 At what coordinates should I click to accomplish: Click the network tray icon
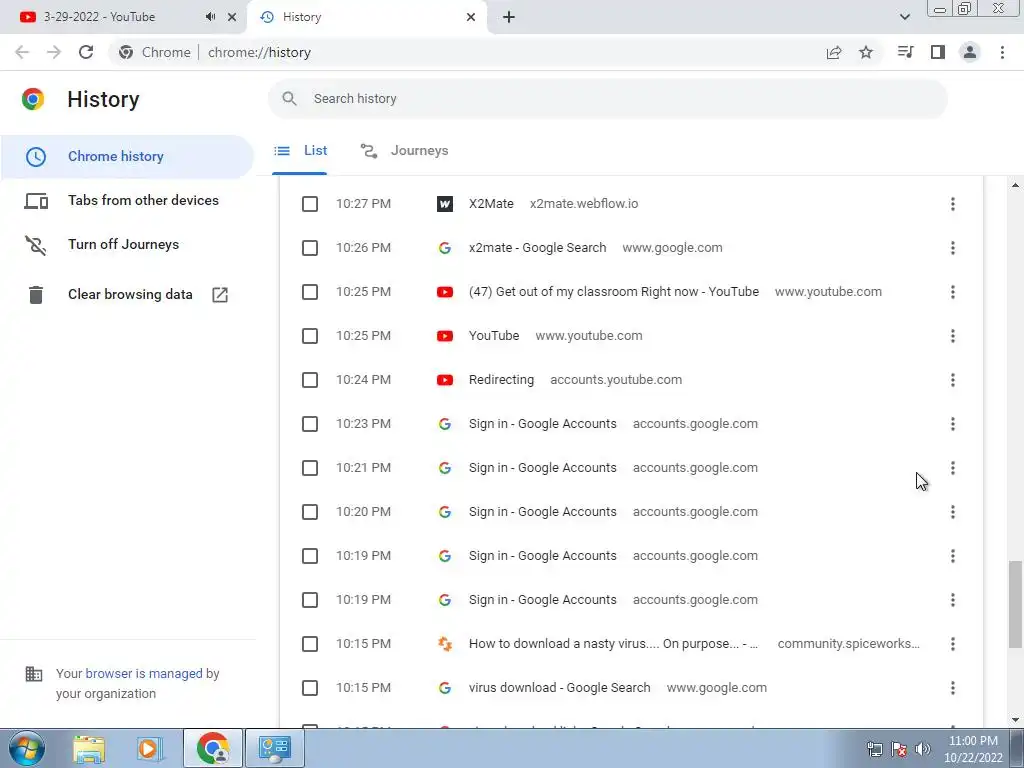click(874, 749)
